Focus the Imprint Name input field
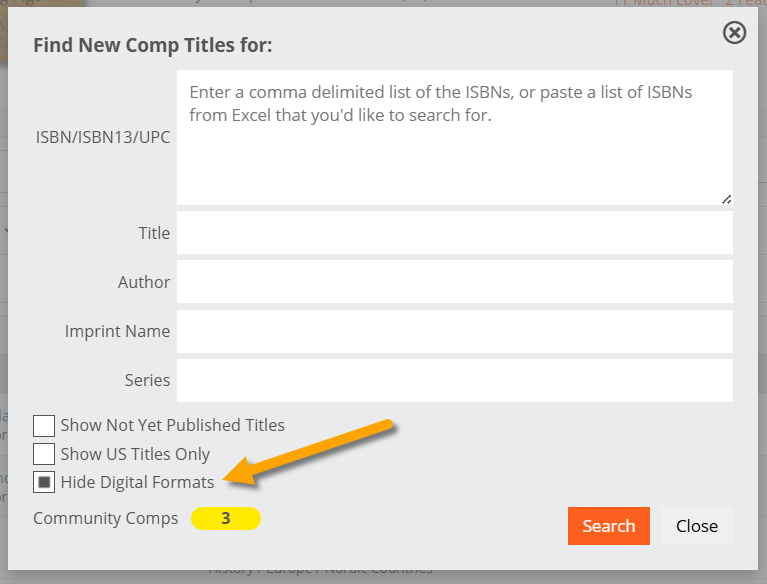Screen dimensions: 767x584 coord(454,331)
